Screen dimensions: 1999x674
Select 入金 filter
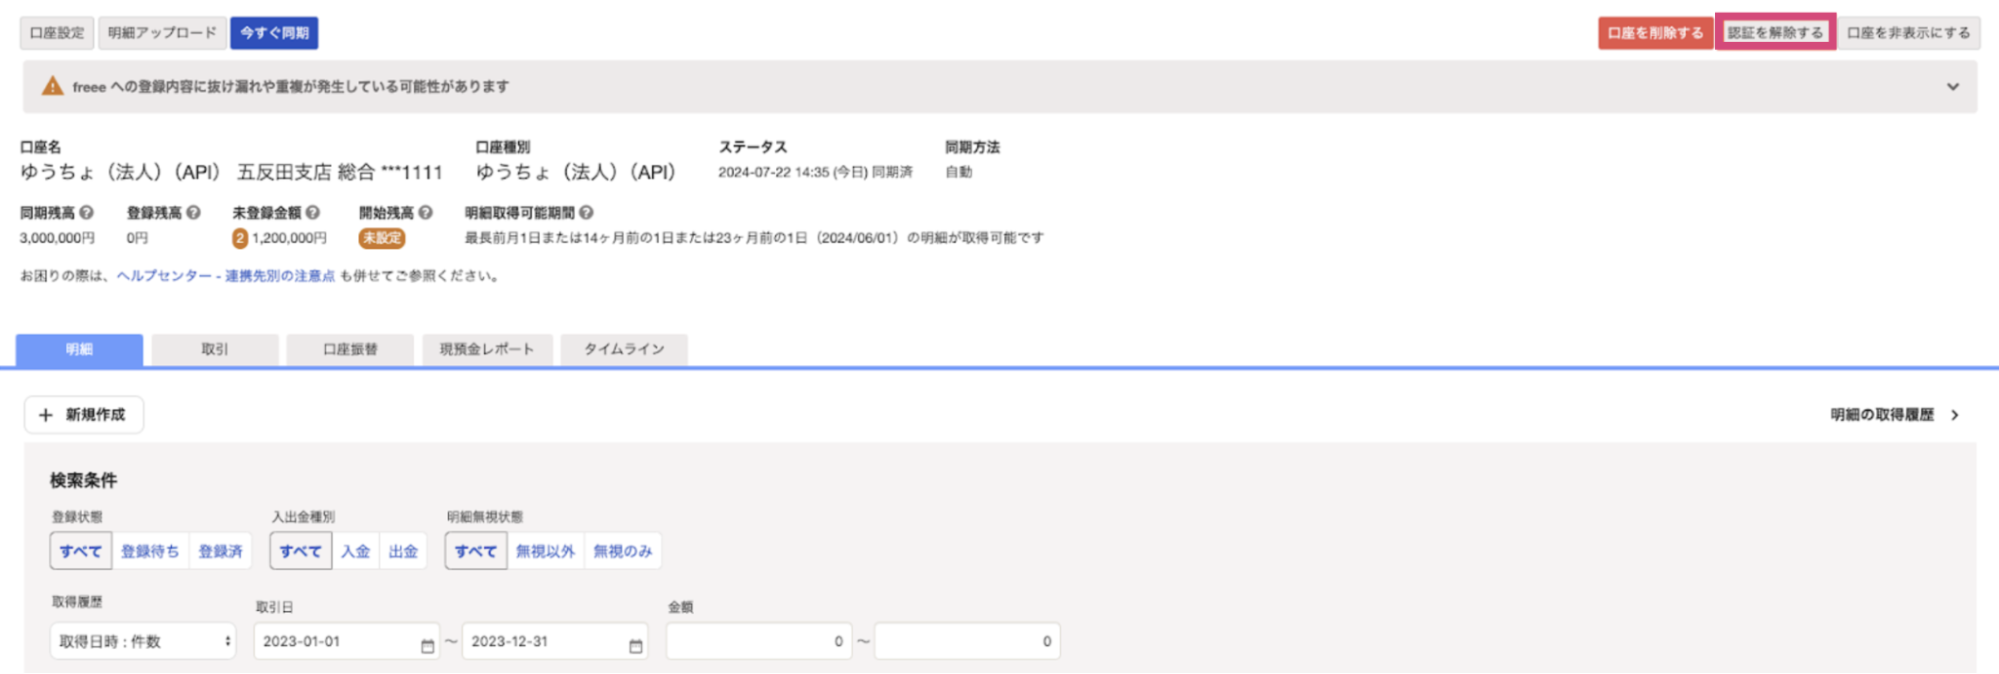(x=356, y=551)
